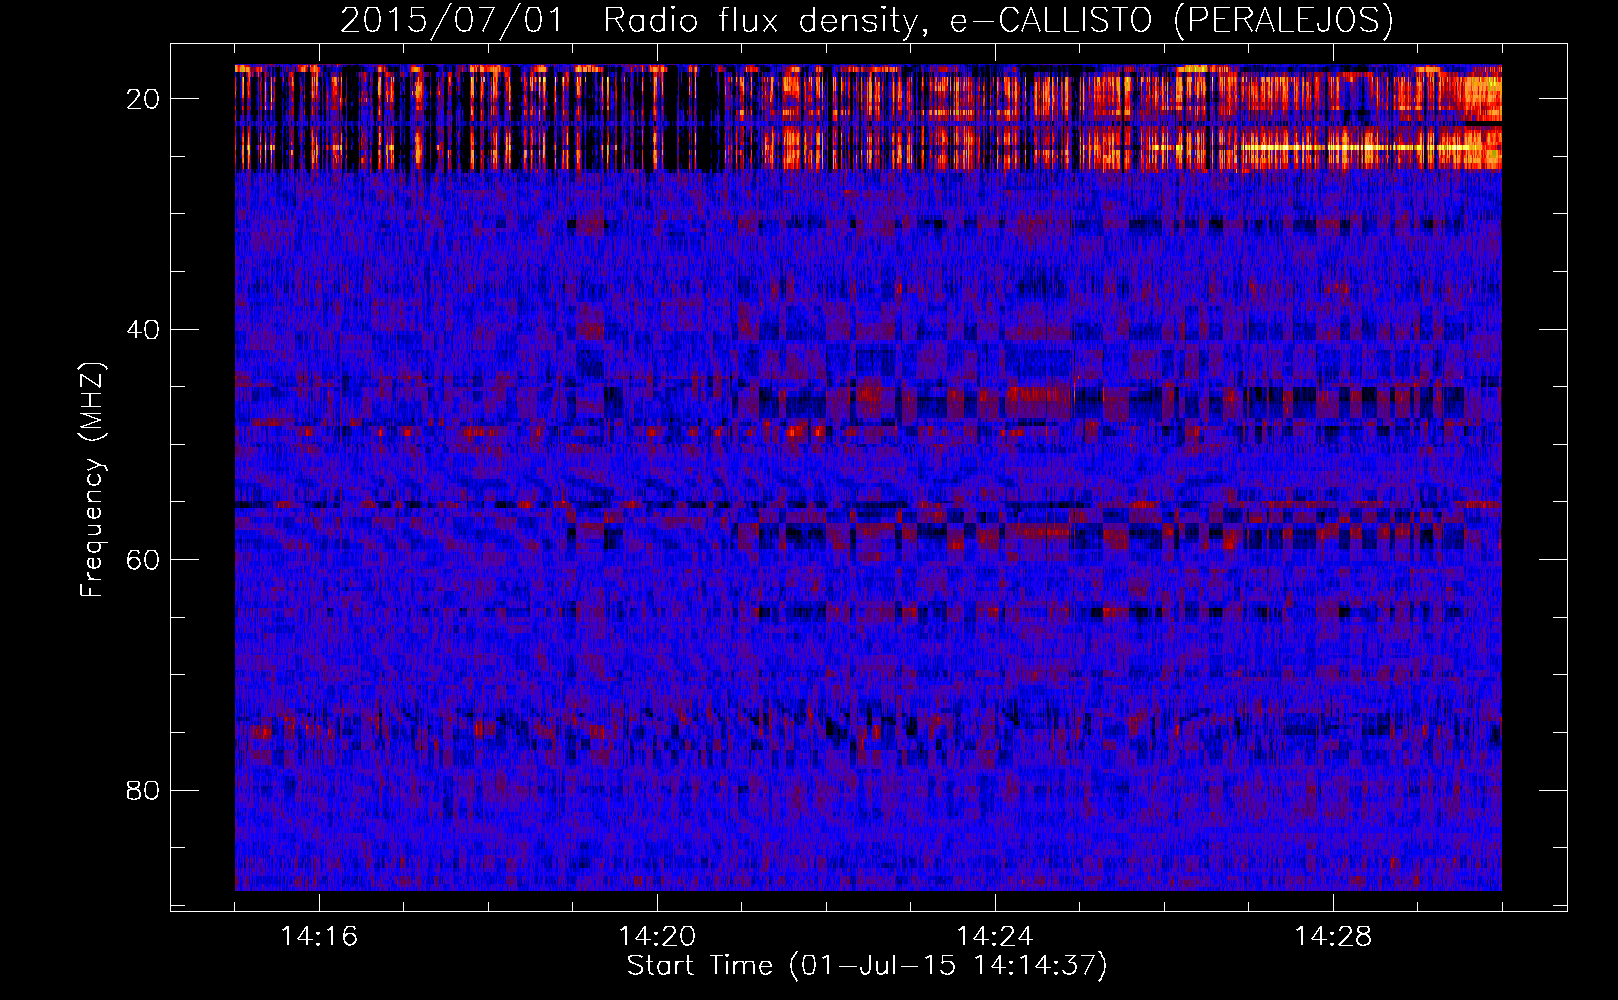Click the '14:28' time tick label

1333,936
